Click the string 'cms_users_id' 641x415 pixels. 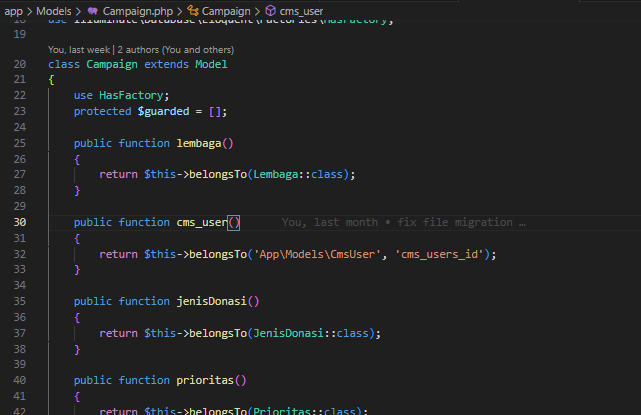point(439,254)
